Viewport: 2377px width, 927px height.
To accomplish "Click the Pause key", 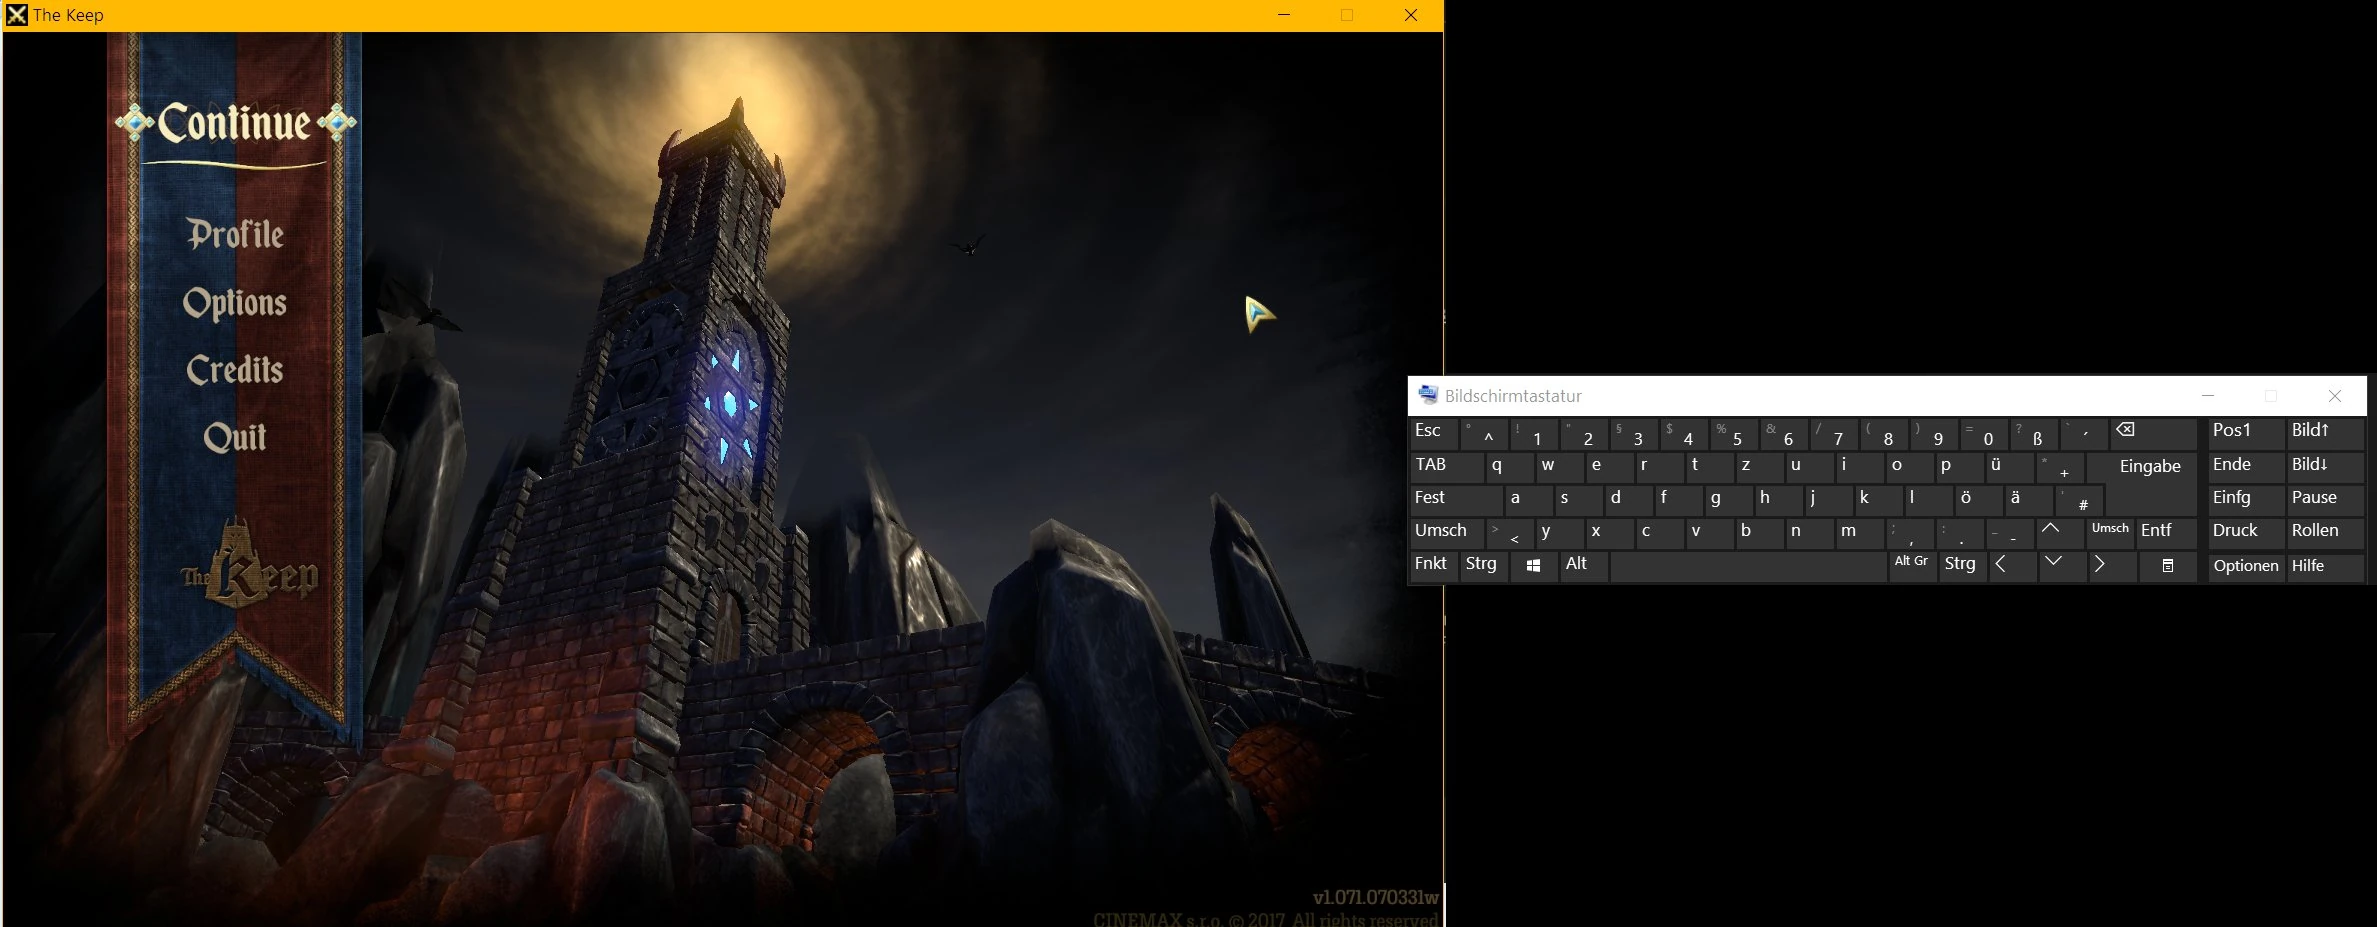I will [x=2325, y=499].
